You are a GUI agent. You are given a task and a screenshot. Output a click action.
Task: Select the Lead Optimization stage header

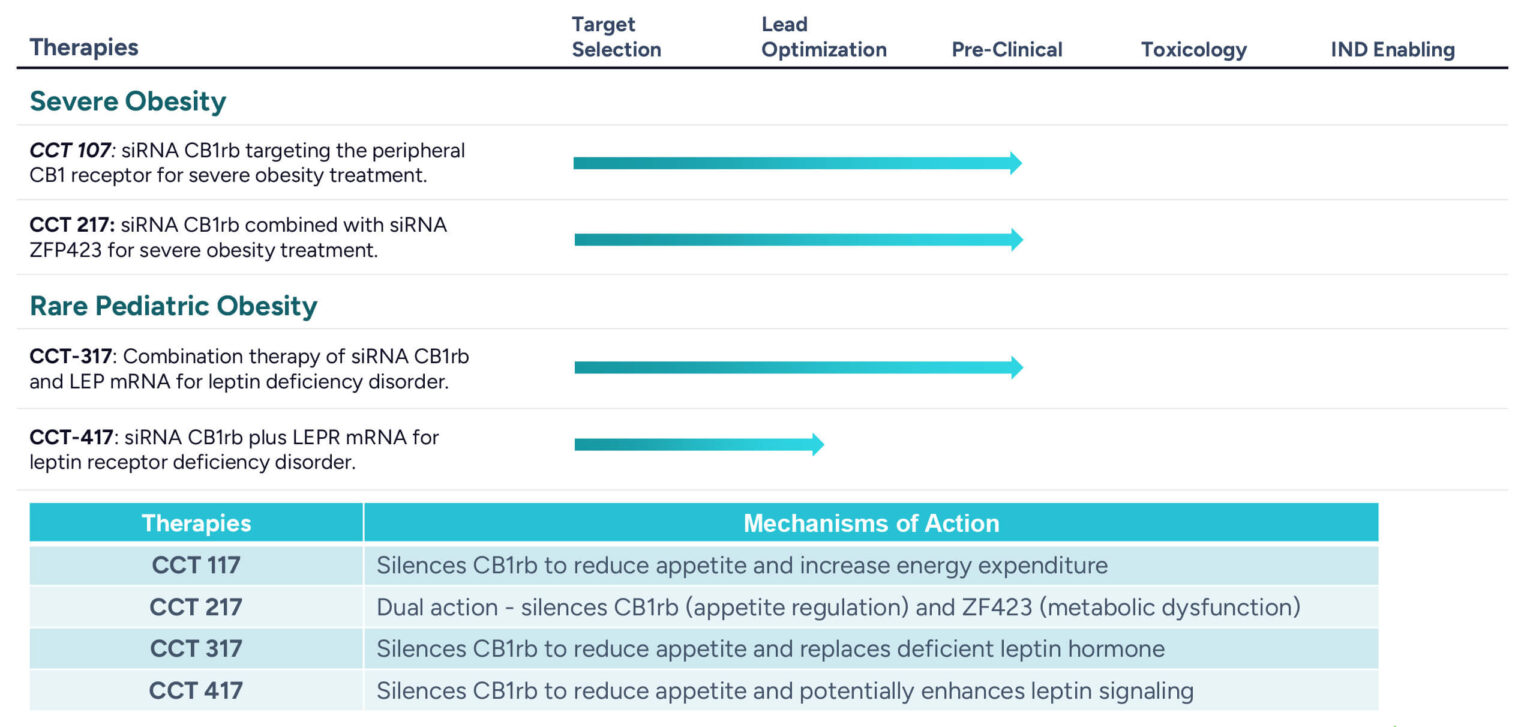tap(823, 37)
